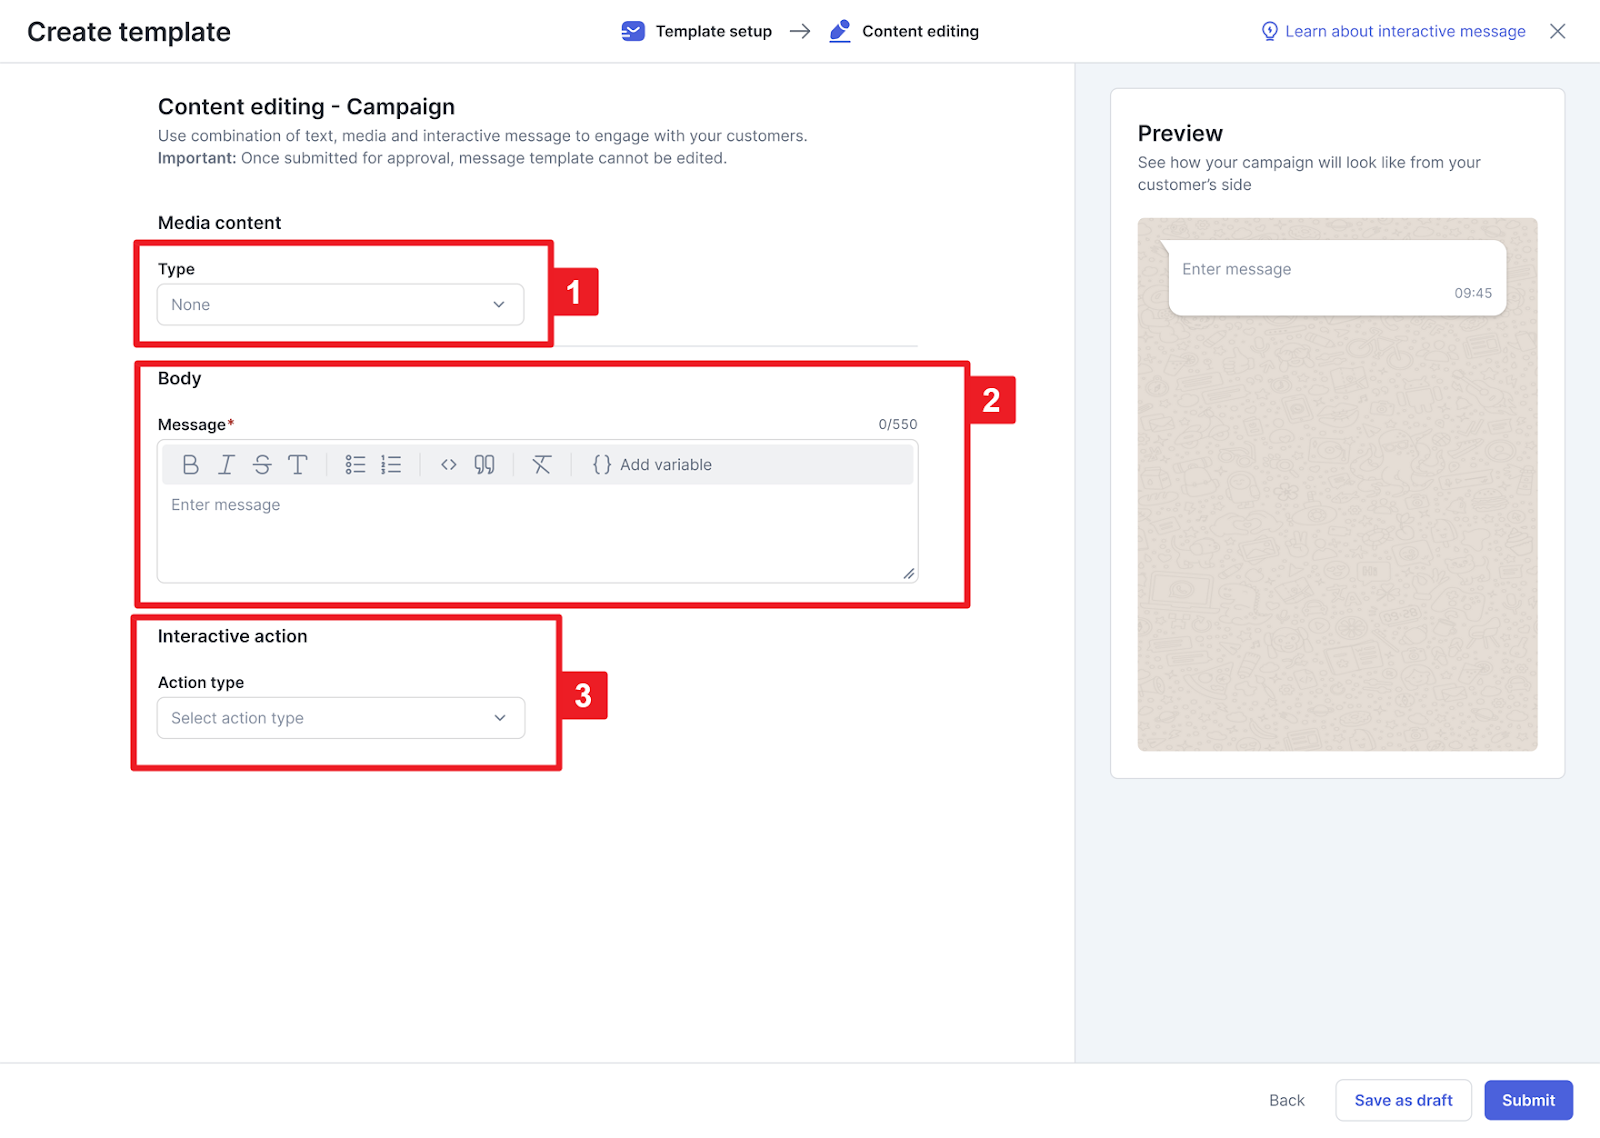
Task: Click the T text style icon
Action: click(x=298, y=465)
